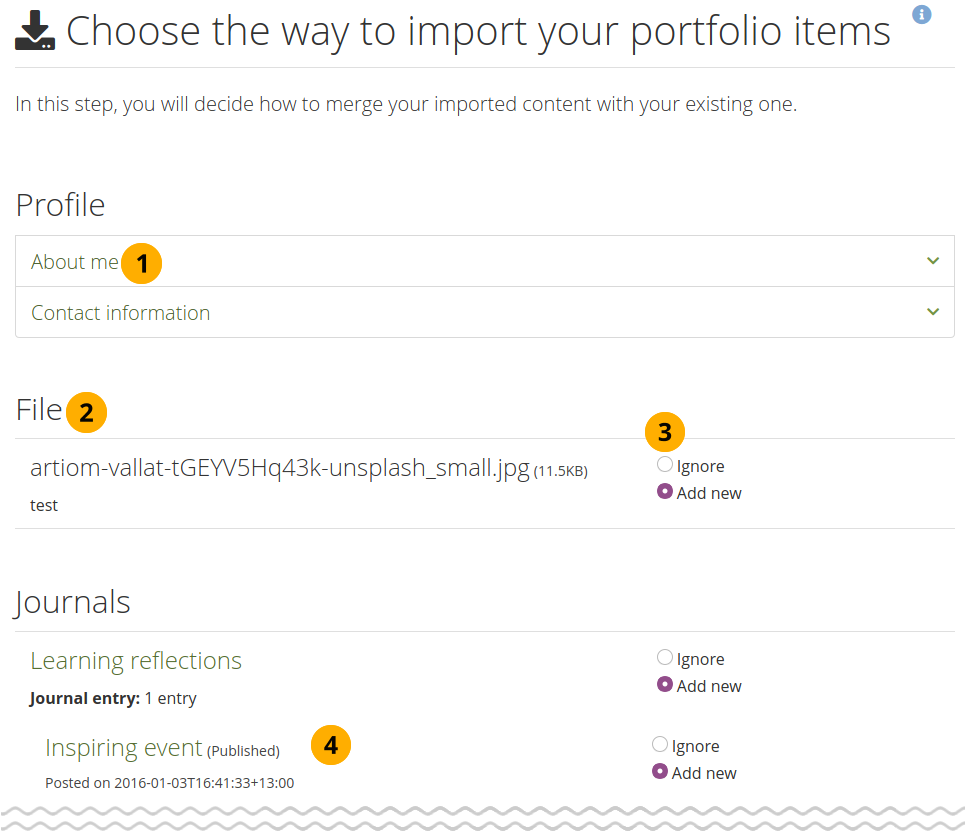Expand the About me chevron
Image resolution: width=965 pixels, height=839 pixels.
[x=933, y=261]
